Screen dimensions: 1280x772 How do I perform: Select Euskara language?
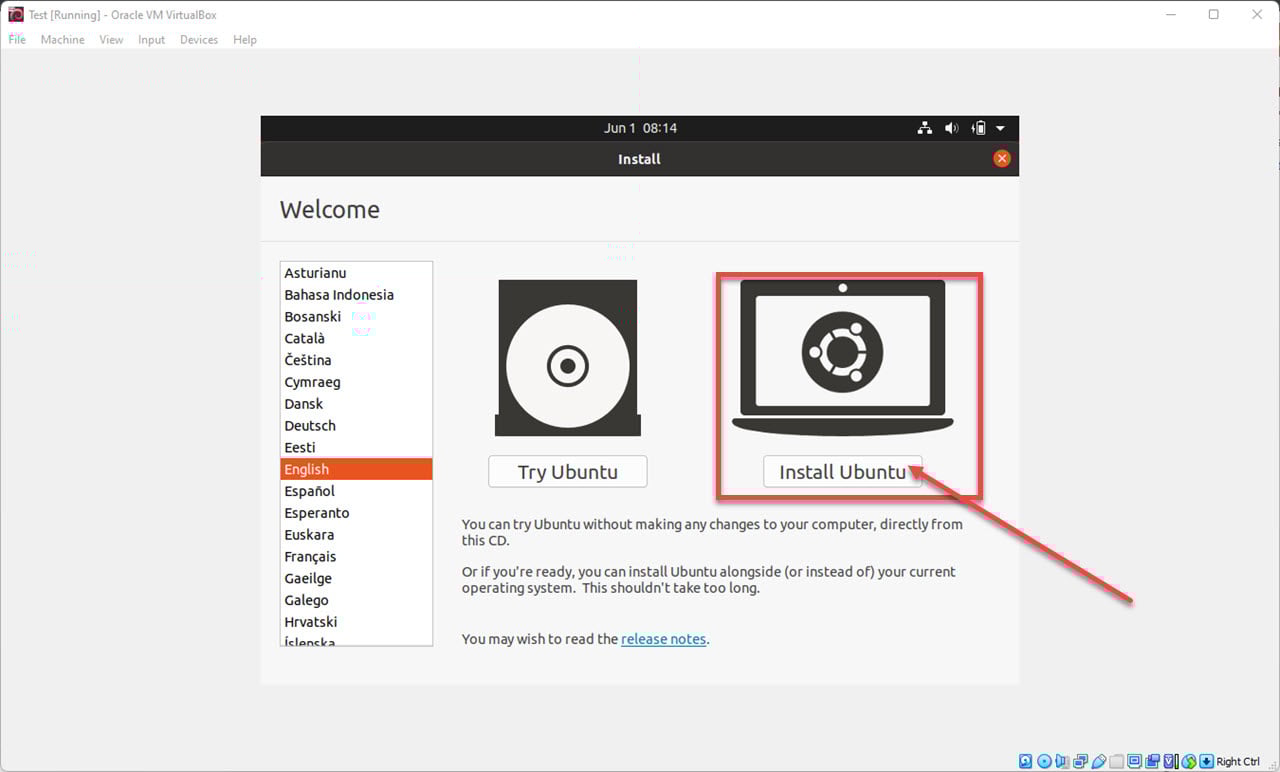(356, 535)
